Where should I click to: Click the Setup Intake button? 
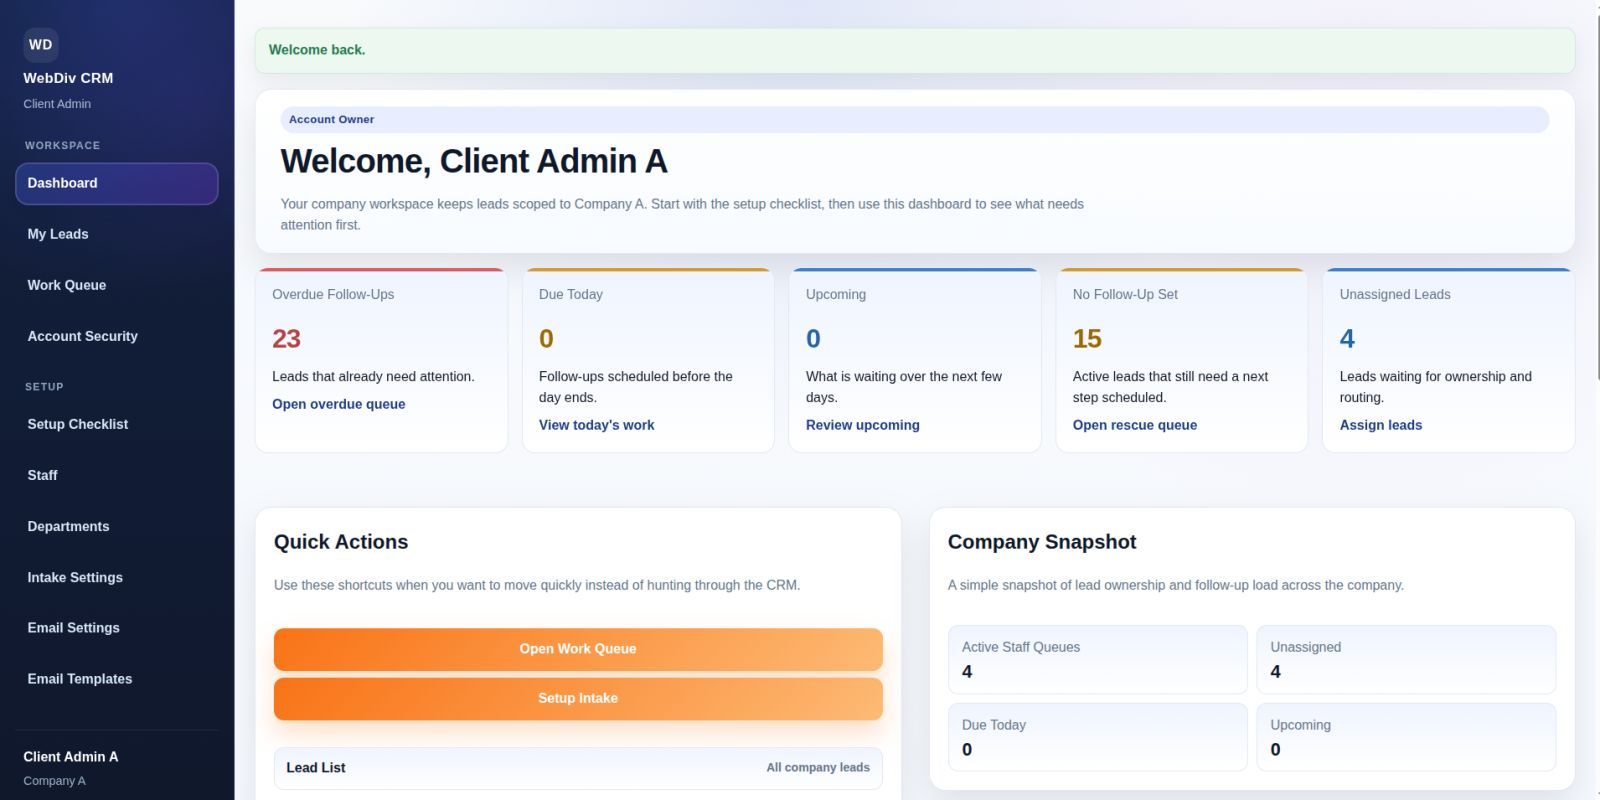(578, 699)
